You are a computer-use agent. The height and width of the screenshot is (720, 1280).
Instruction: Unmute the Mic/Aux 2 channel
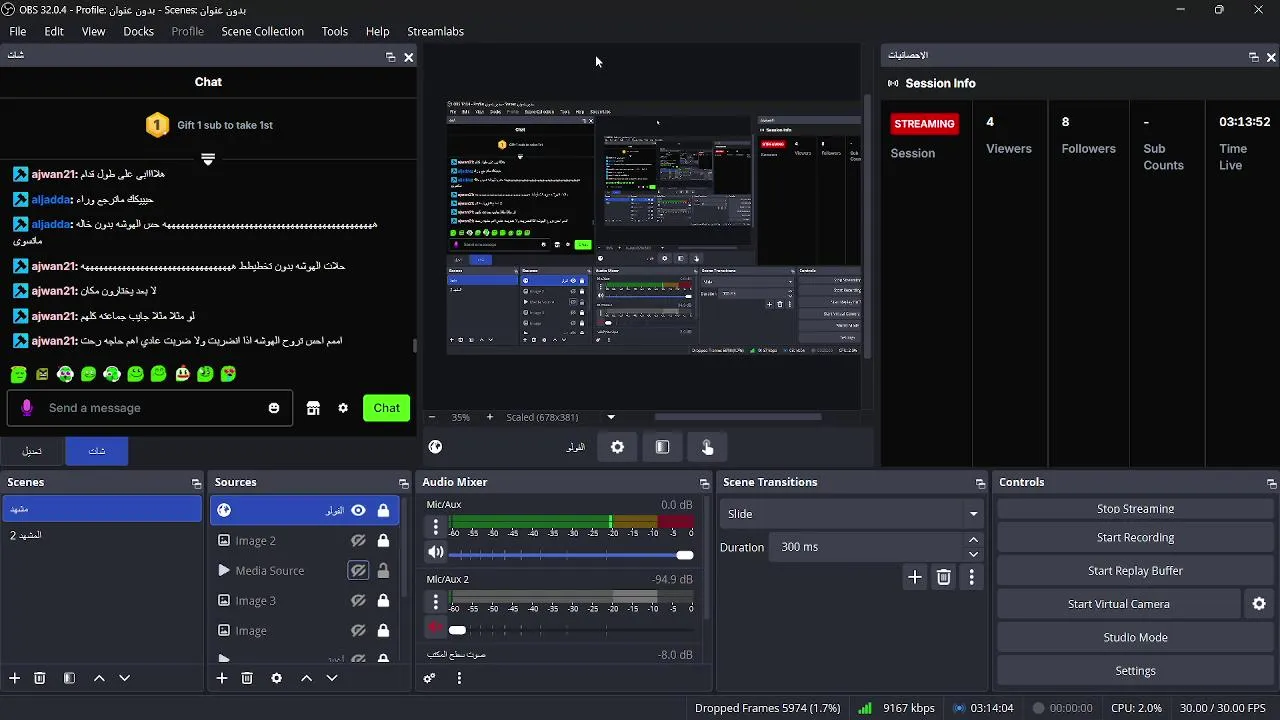(435, 628)
